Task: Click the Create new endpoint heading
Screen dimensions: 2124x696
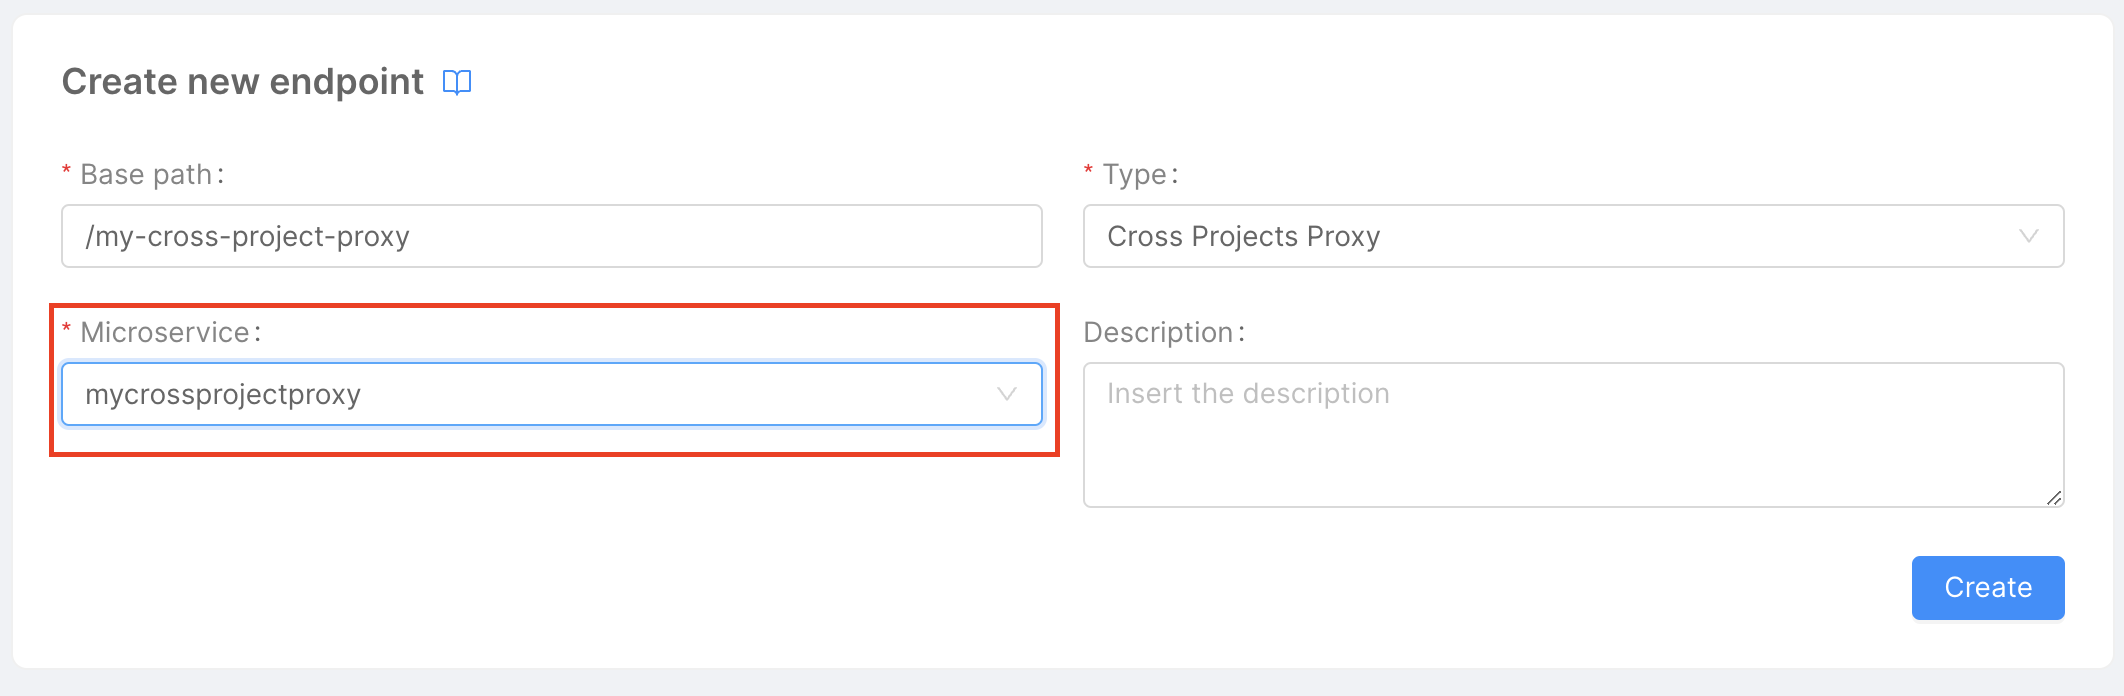Action: point(242,81)
